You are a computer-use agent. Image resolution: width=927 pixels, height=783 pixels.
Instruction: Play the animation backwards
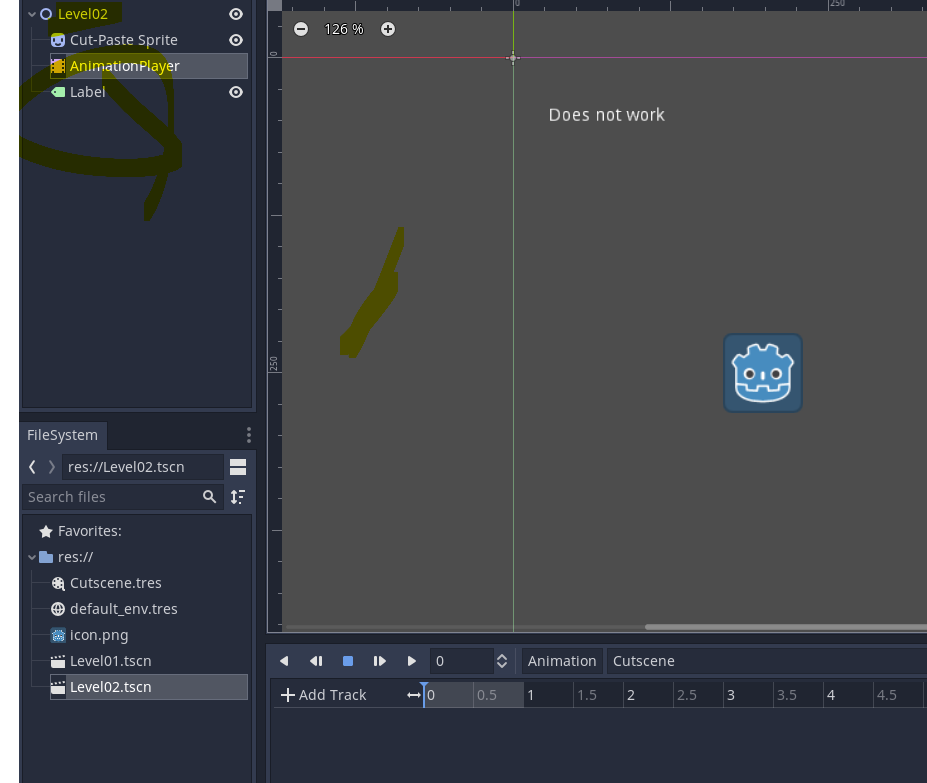[x=283, y=660]
